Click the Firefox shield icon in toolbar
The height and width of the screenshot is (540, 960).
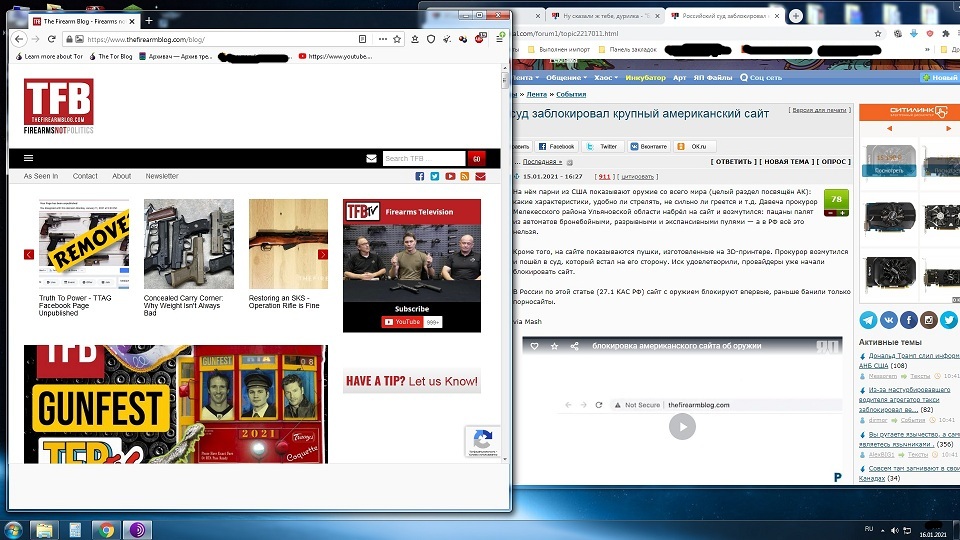coord(431,39)
